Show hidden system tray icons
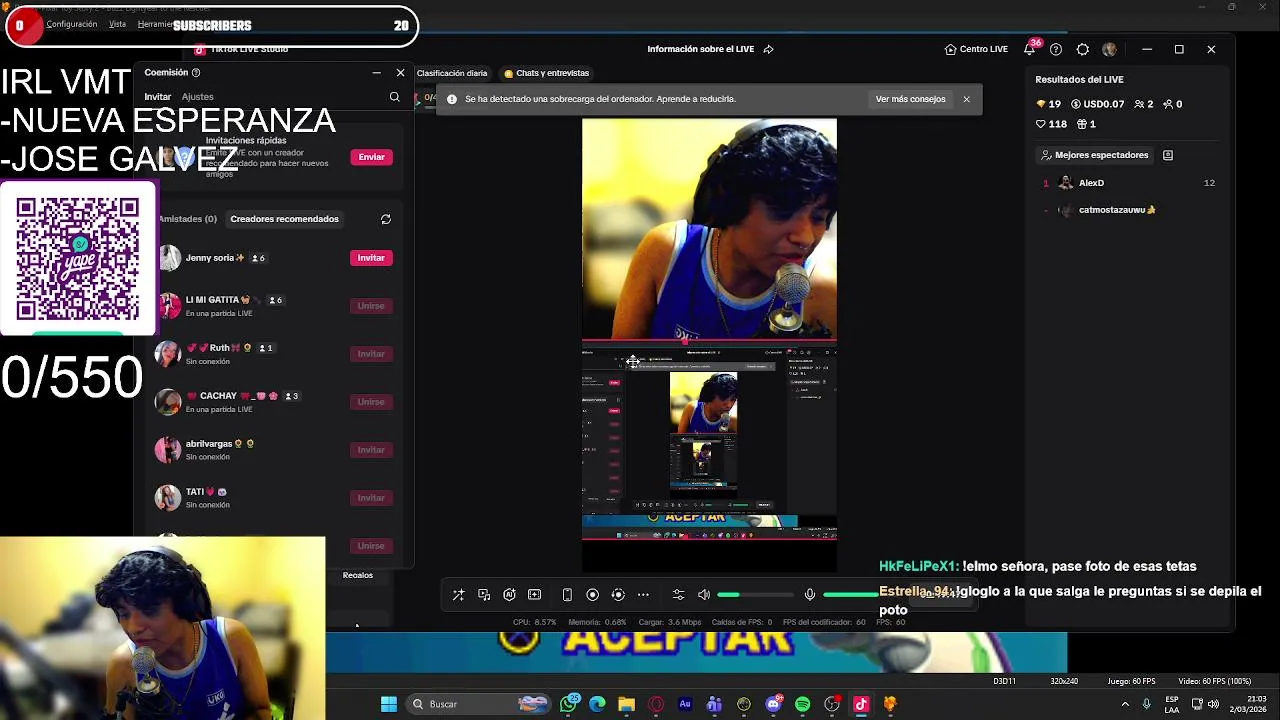Screen dimensions: 1280x720 tap(1125, 704)
